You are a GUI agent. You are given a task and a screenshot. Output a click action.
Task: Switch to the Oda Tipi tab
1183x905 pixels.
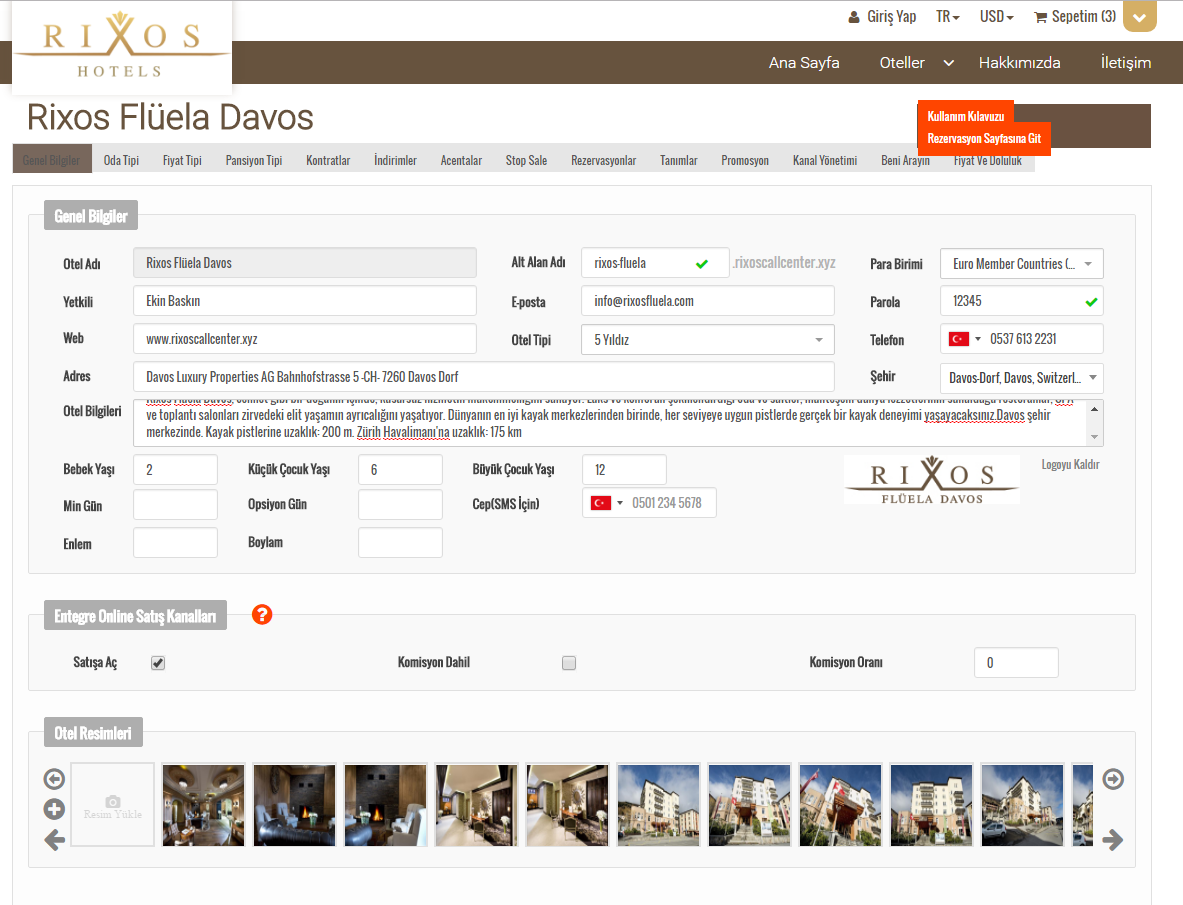(121, 160)
